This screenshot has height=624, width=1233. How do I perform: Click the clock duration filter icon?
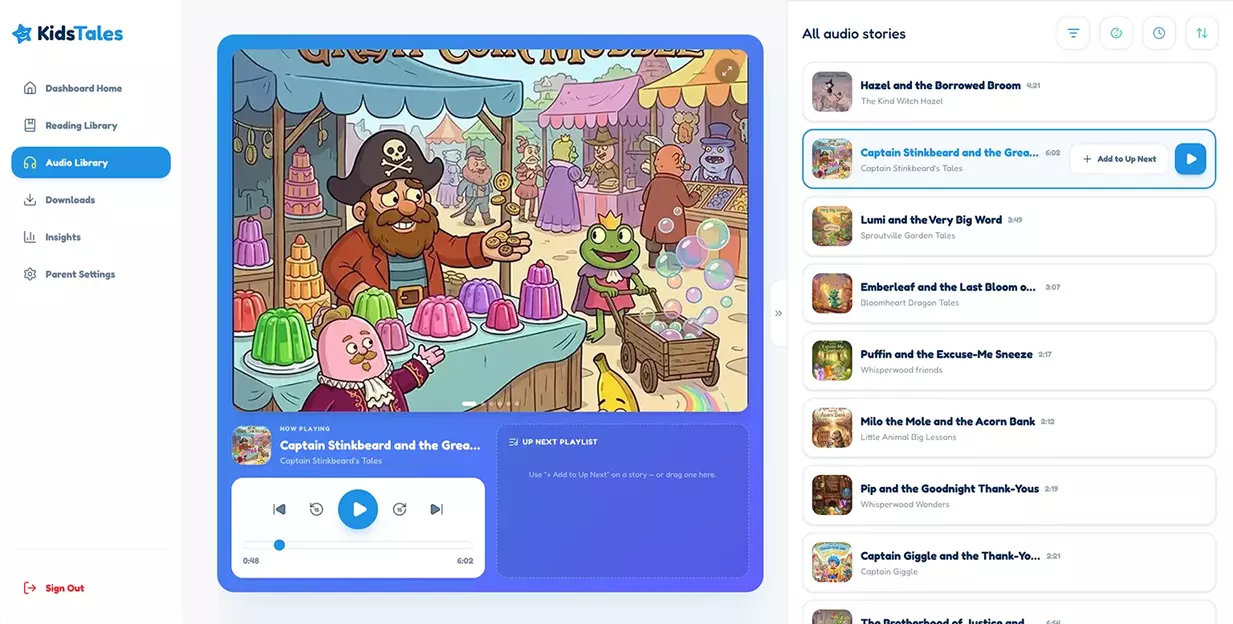point(1159,33)
